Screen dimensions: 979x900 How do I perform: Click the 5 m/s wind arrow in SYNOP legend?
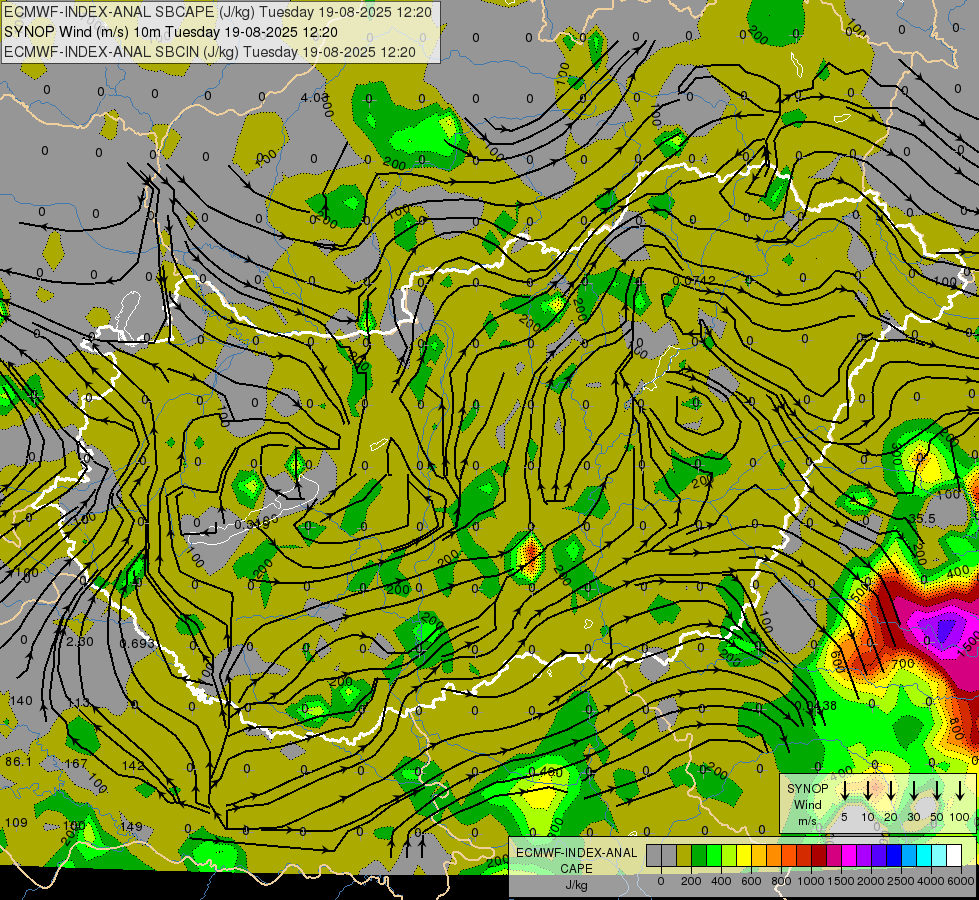pyautogui.click(x=844, y=791)
